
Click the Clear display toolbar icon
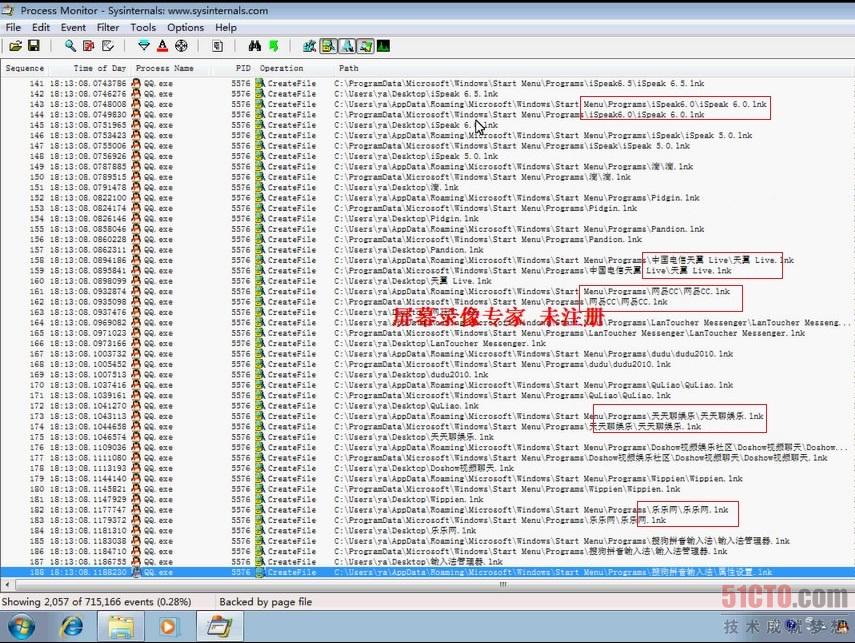click(107, 46)
